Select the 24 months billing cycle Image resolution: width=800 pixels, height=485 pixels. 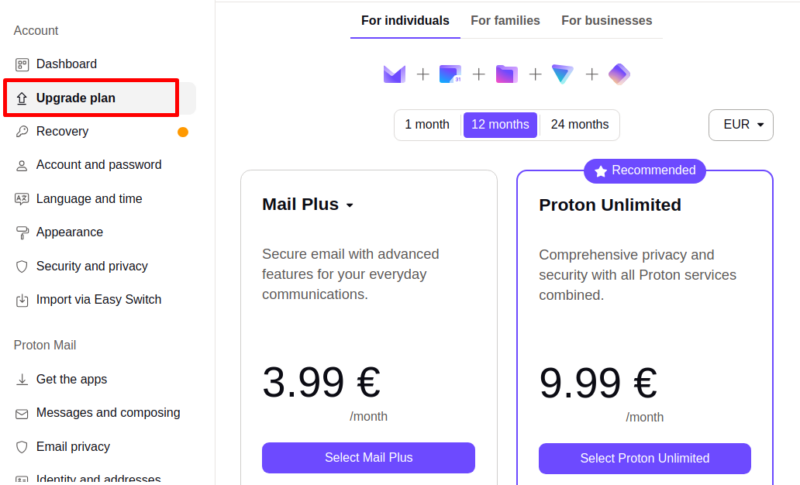(579, 125)
